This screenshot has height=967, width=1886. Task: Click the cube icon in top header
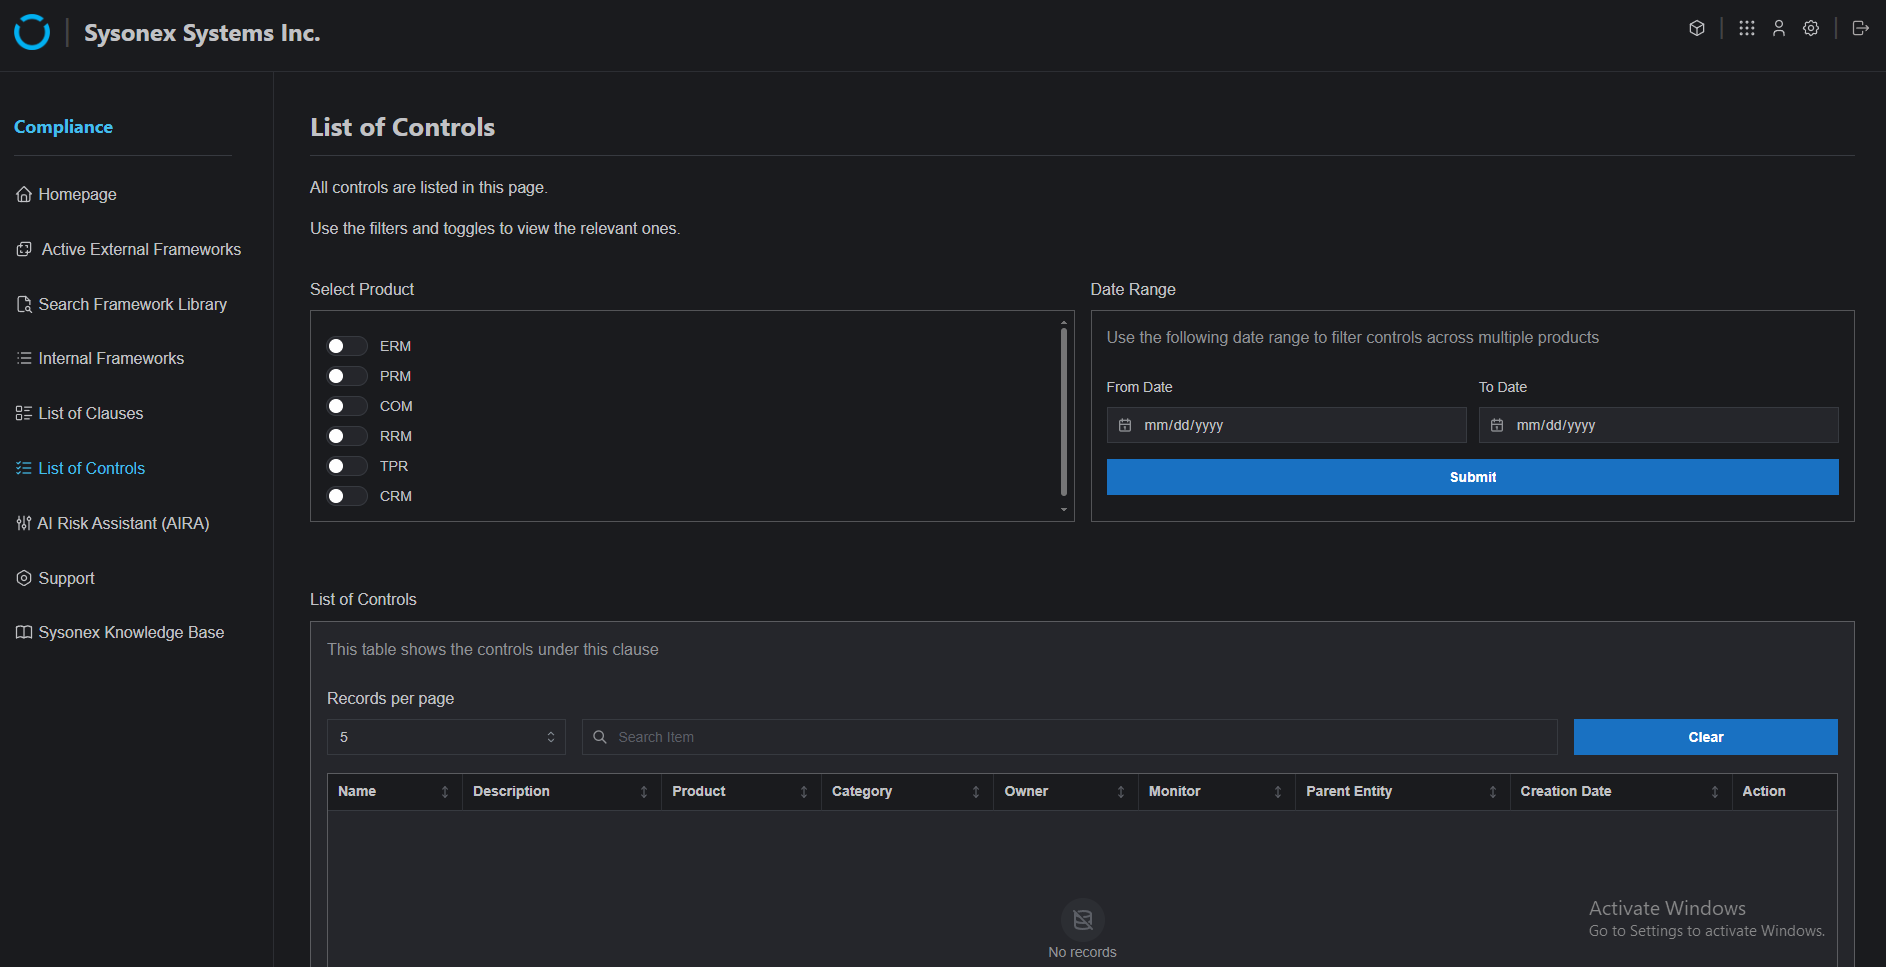pos(1696,28)
